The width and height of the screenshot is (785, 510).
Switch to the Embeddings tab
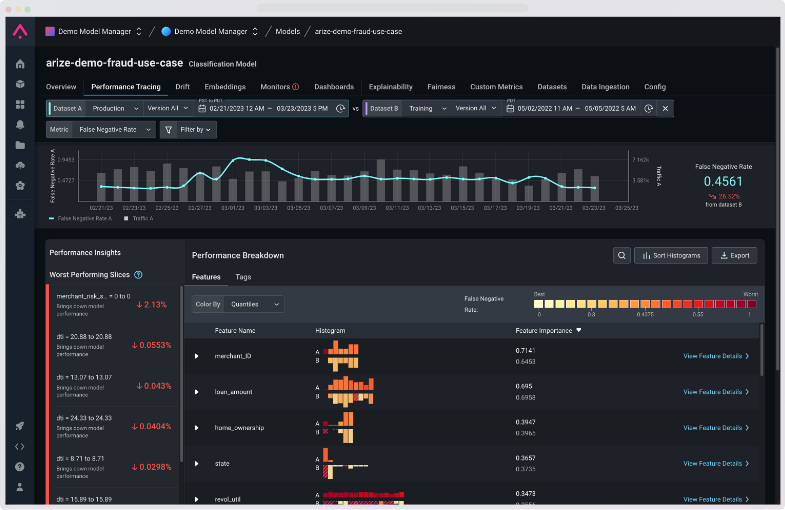225,87
